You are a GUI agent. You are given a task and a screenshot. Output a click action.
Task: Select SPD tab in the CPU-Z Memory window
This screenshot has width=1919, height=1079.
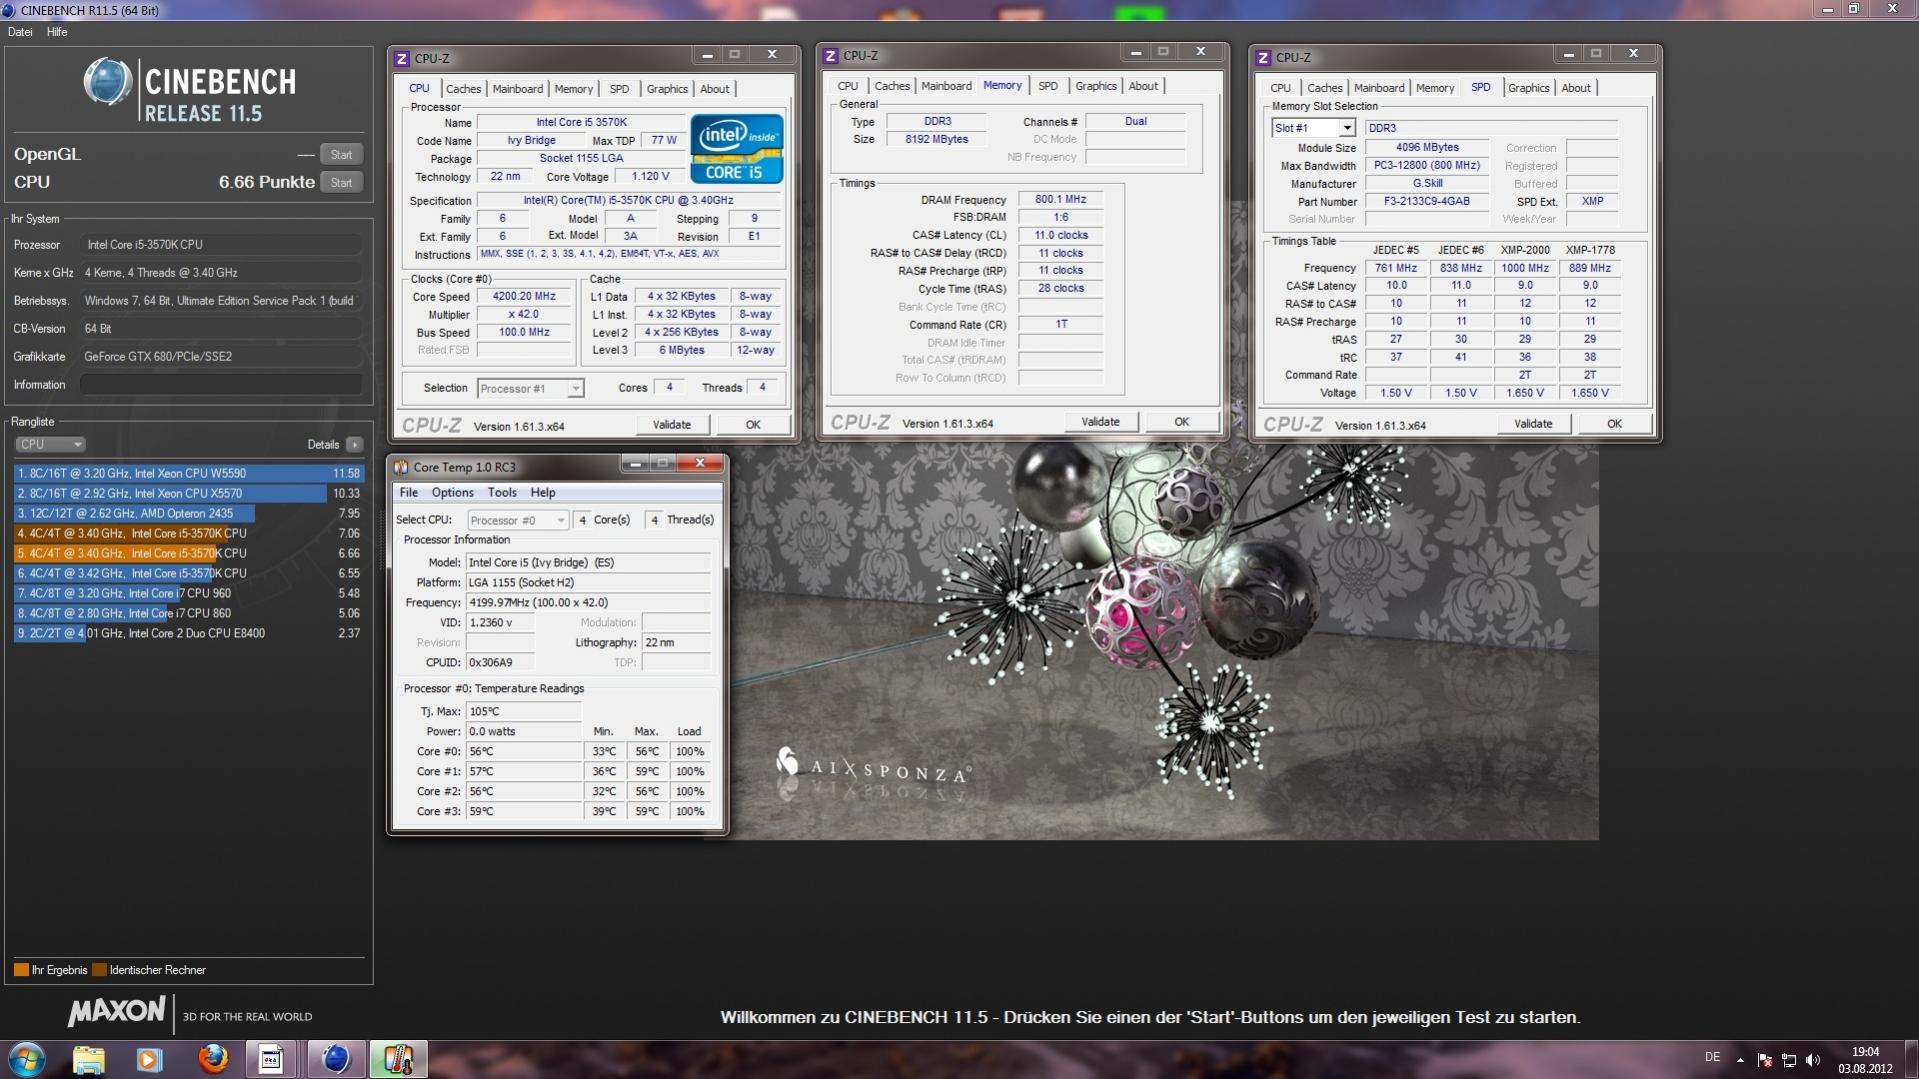pyautogui.click(x=1048, y=86)
